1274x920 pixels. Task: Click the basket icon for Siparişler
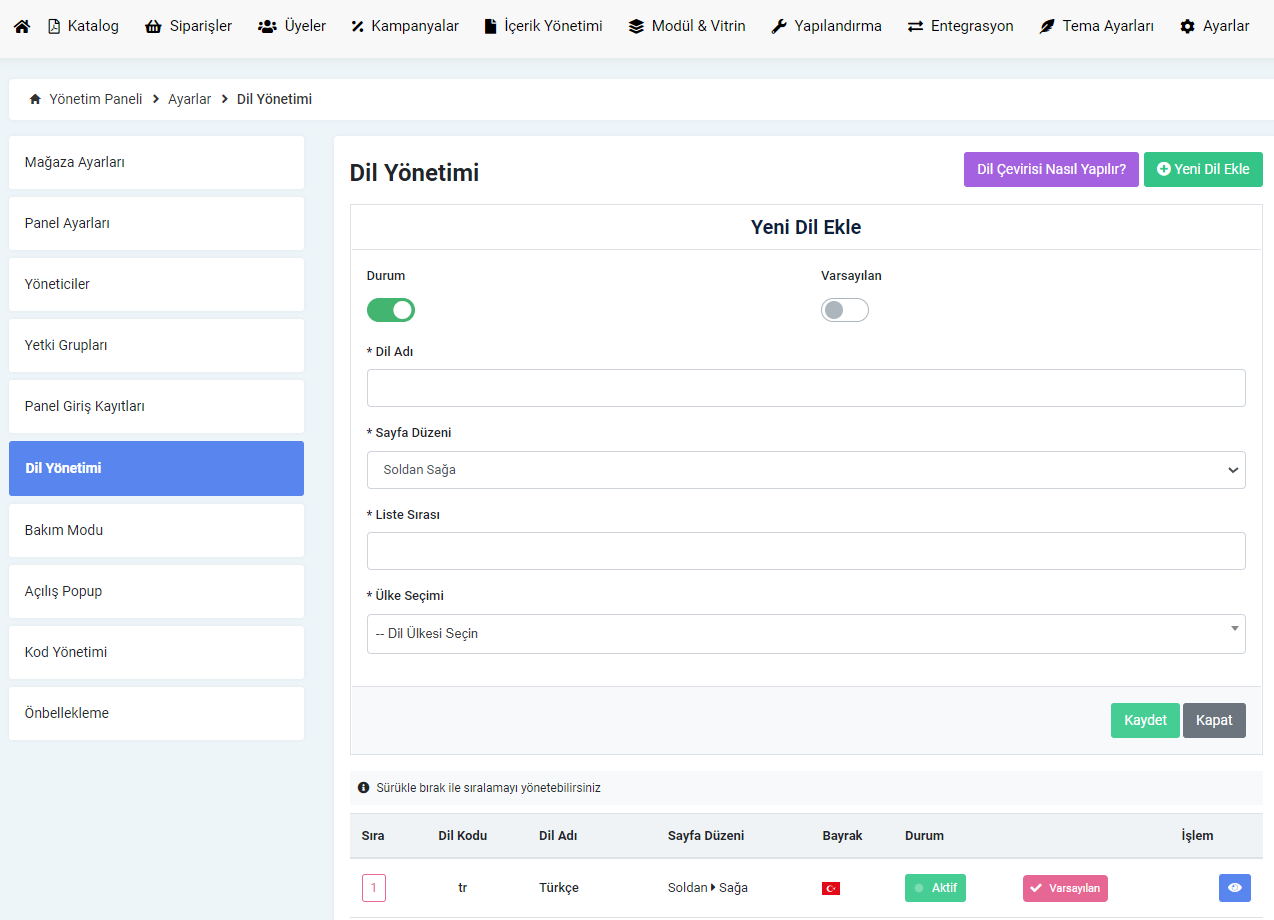tap(153, 27)
